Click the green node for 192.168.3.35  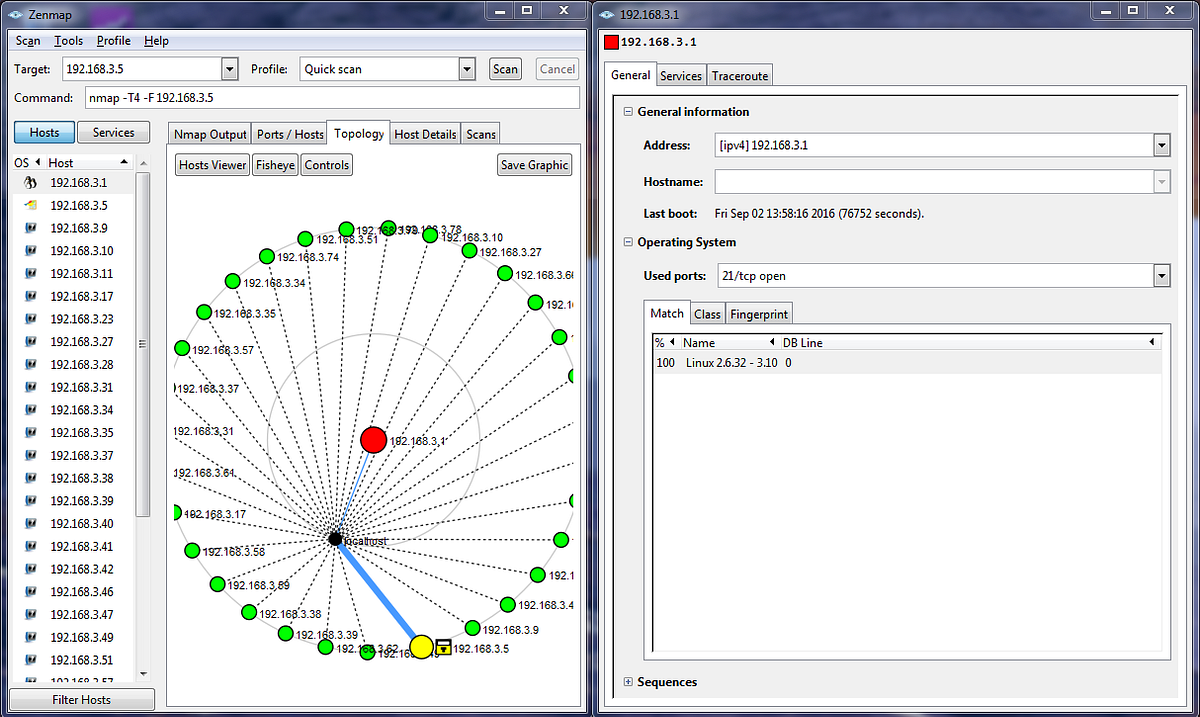204,311
